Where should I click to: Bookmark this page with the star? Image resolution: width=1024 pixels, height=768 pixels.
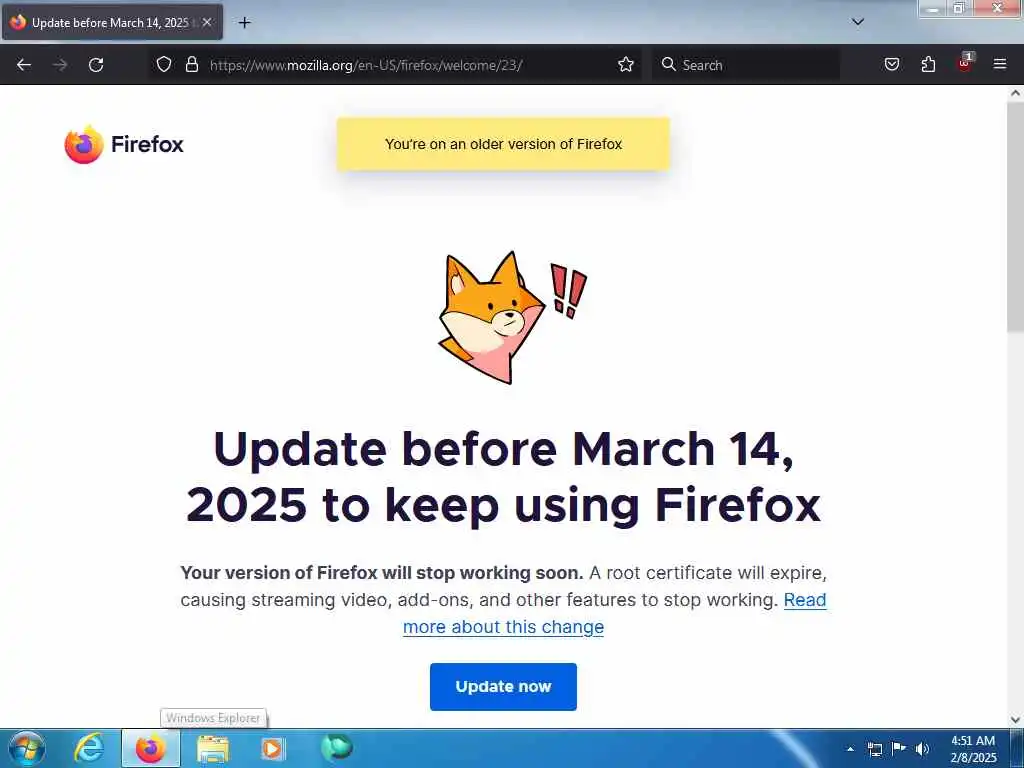click(626, 64)
